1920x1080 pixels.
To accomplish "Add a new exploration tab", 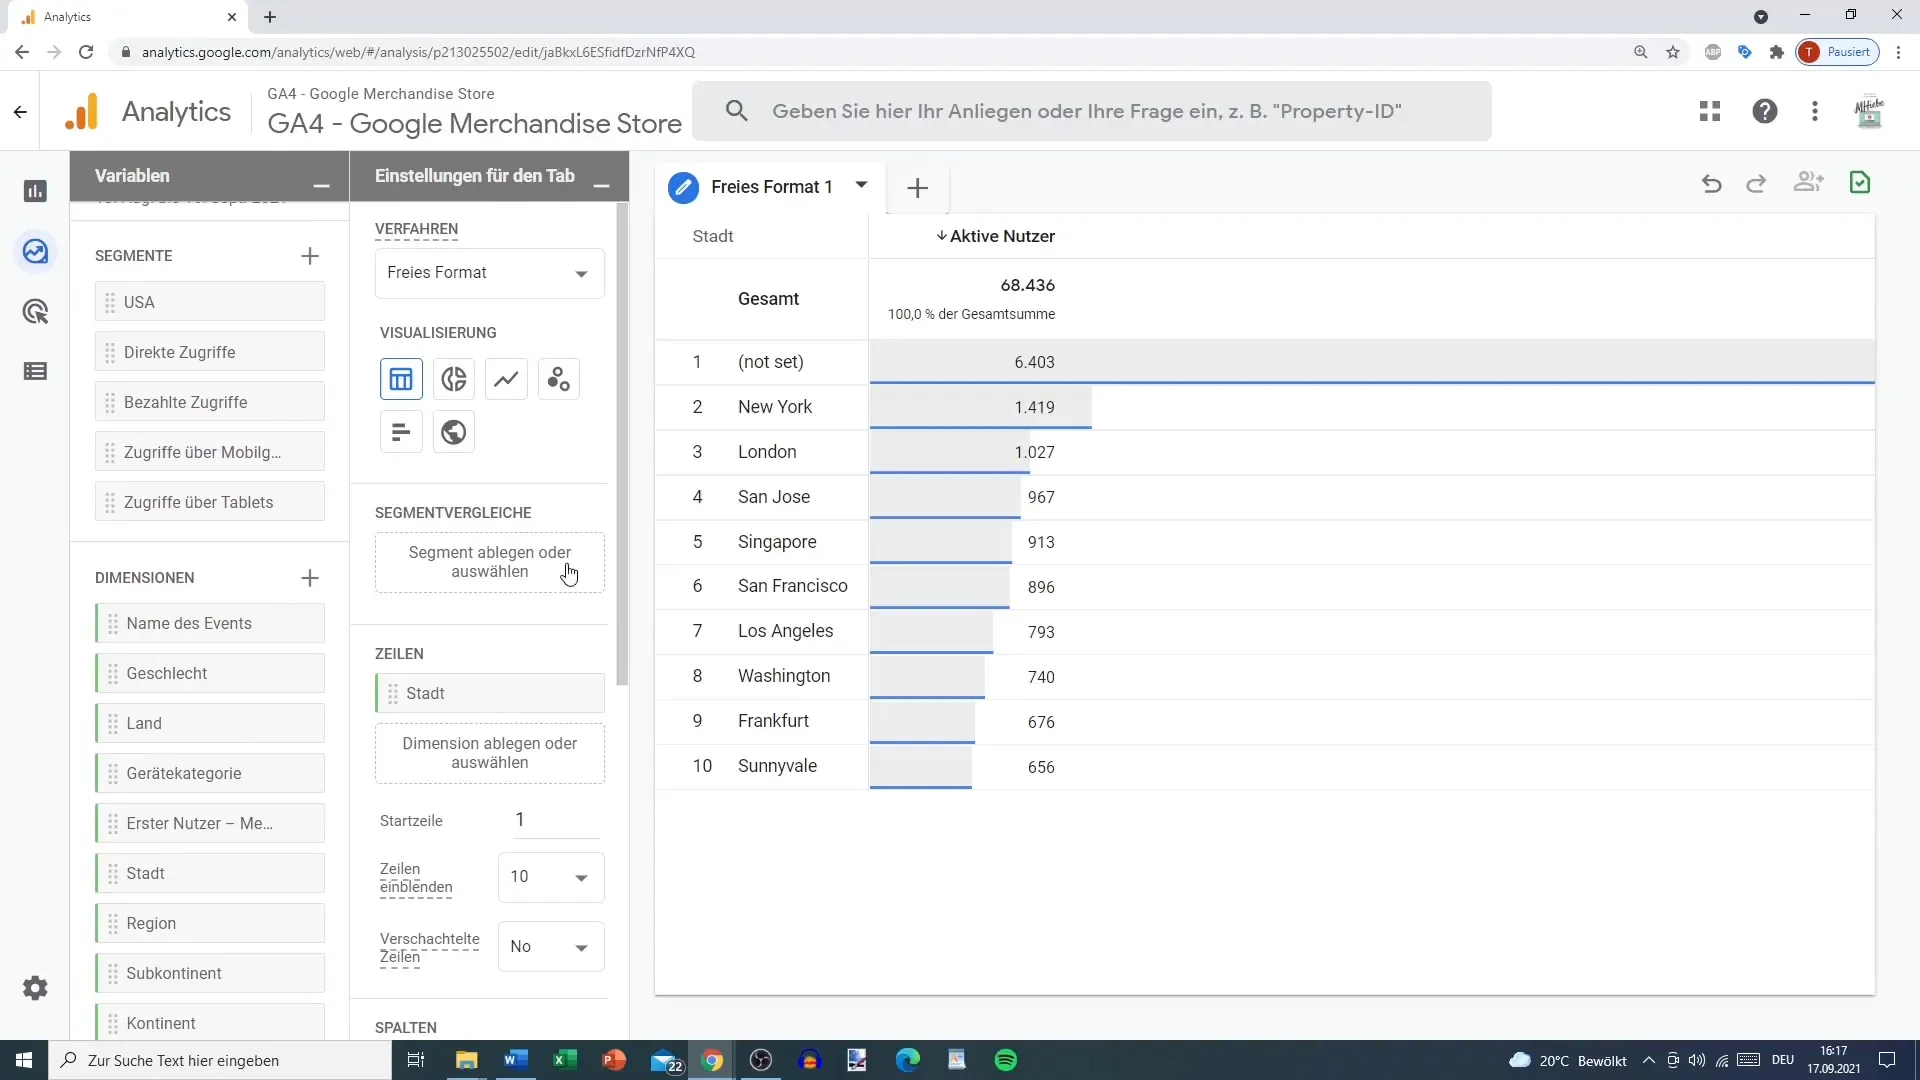I will [917, 188].
